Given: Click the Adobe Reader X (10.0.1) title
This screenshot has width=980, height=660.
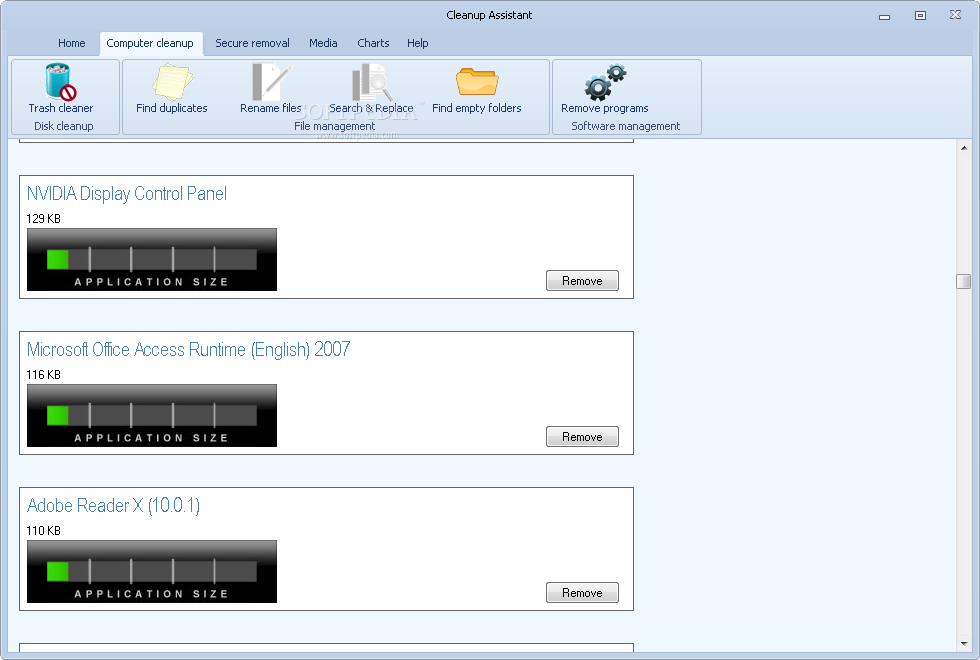Looking at the screenshot, I should (x=113, y=505).
